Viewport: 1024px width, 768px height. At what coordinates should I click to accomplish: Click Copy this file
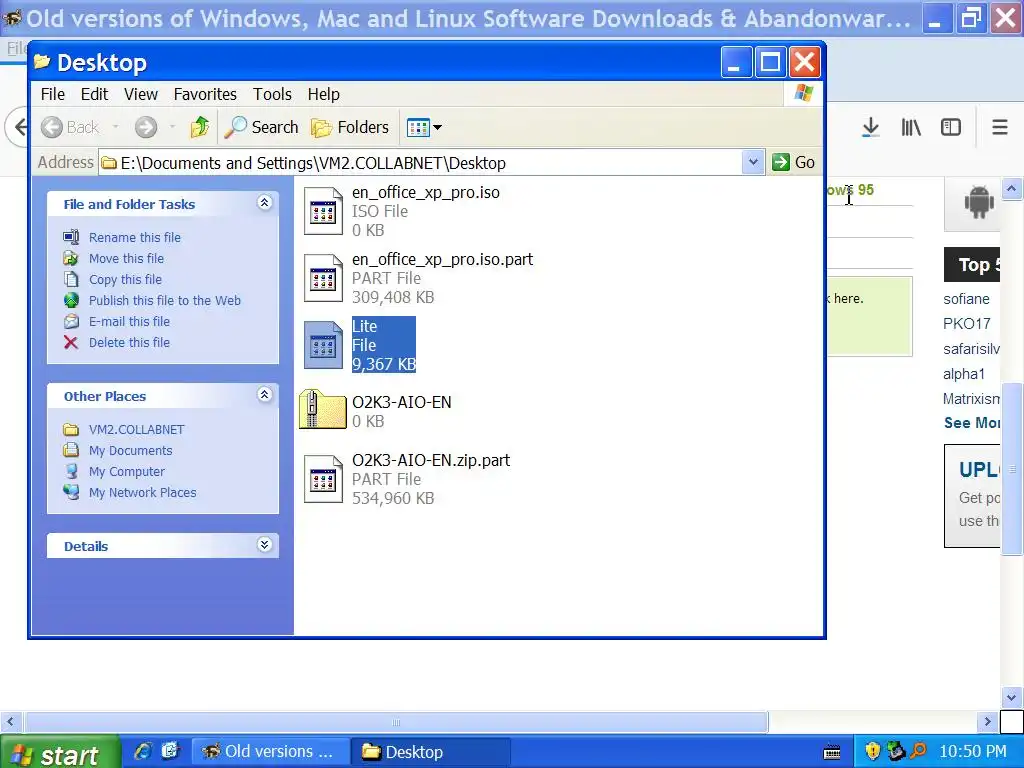[x=125, y=280]
